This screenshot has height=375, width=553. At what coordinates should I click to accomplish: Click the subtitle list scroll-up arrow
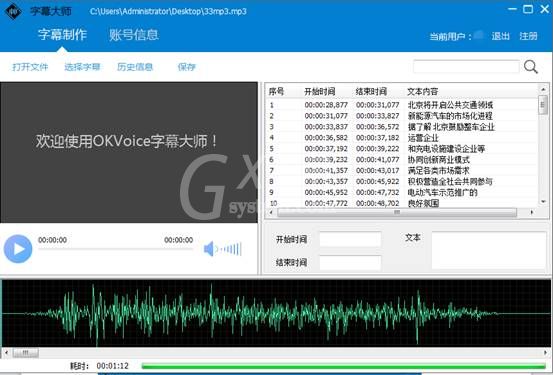pos(543,90)
